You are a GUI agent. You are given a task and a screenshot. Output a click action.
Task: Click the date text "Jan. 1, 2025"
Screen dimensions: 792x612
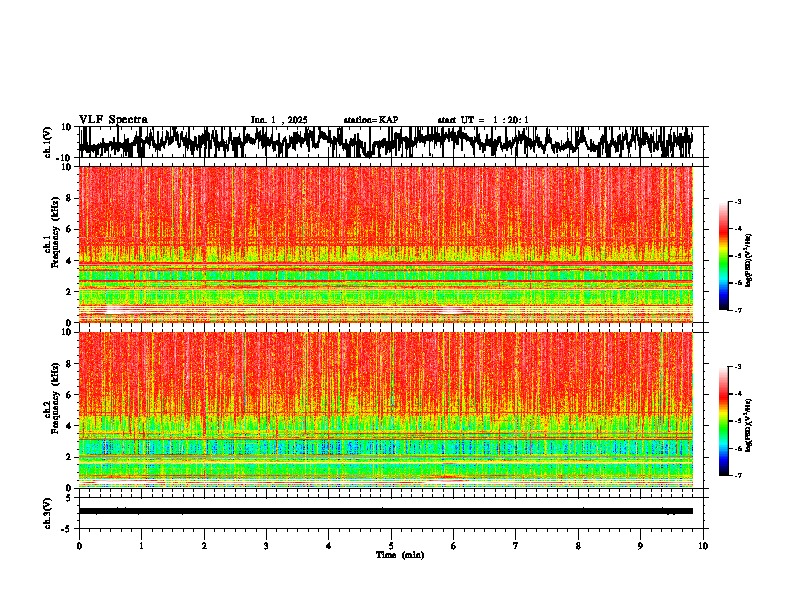point(279,120)
